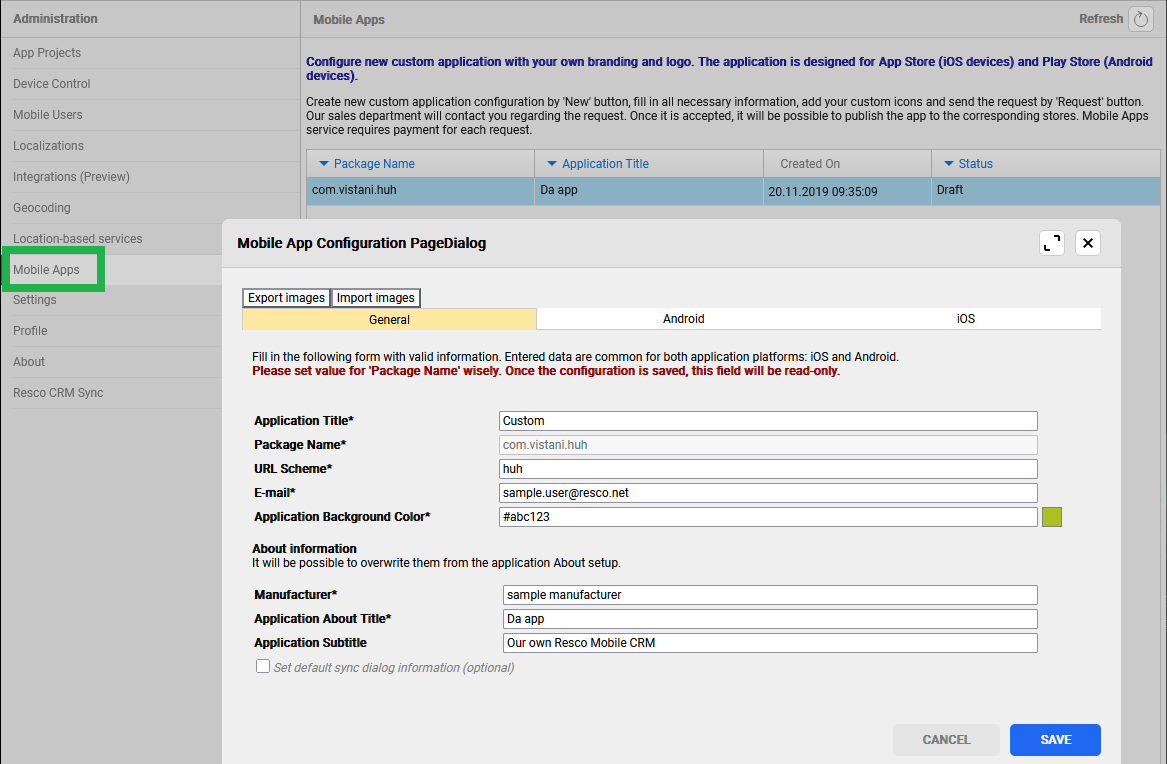Click the Refresh circular arrow icon

pyautogui.click(x=1140, y=19)
